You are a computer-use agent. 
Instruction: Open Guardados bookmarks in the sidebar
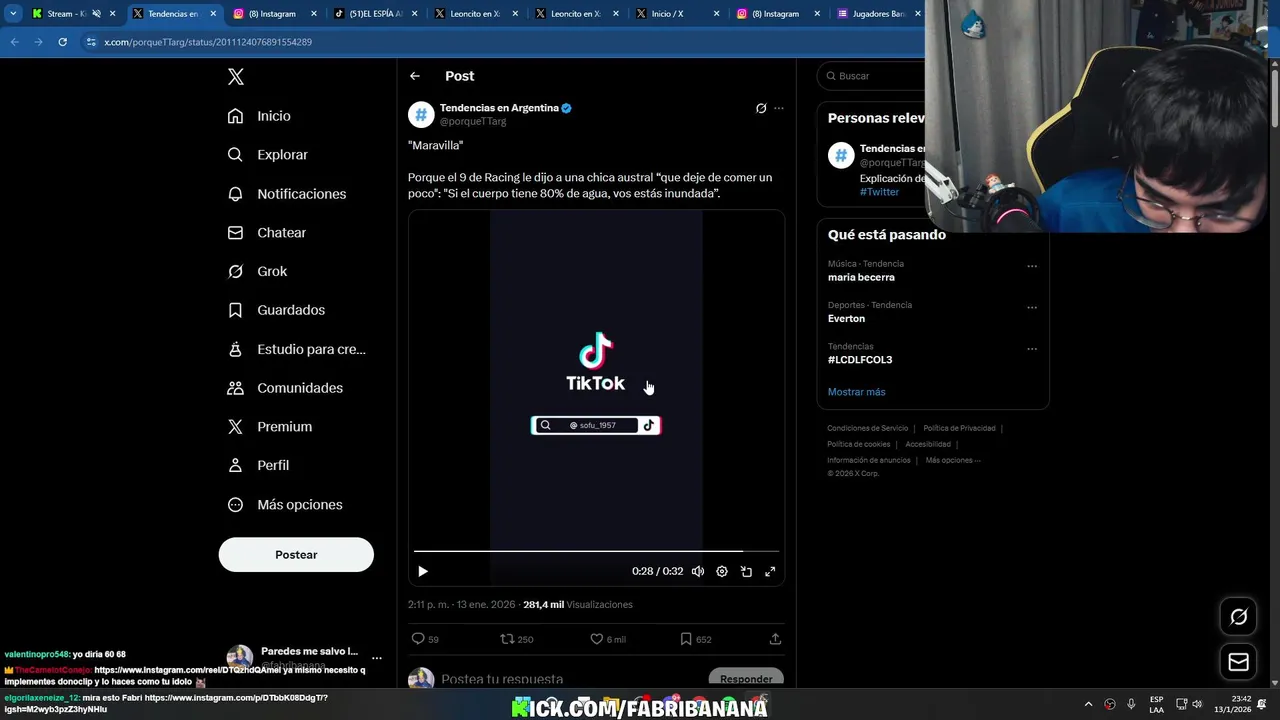276,310
